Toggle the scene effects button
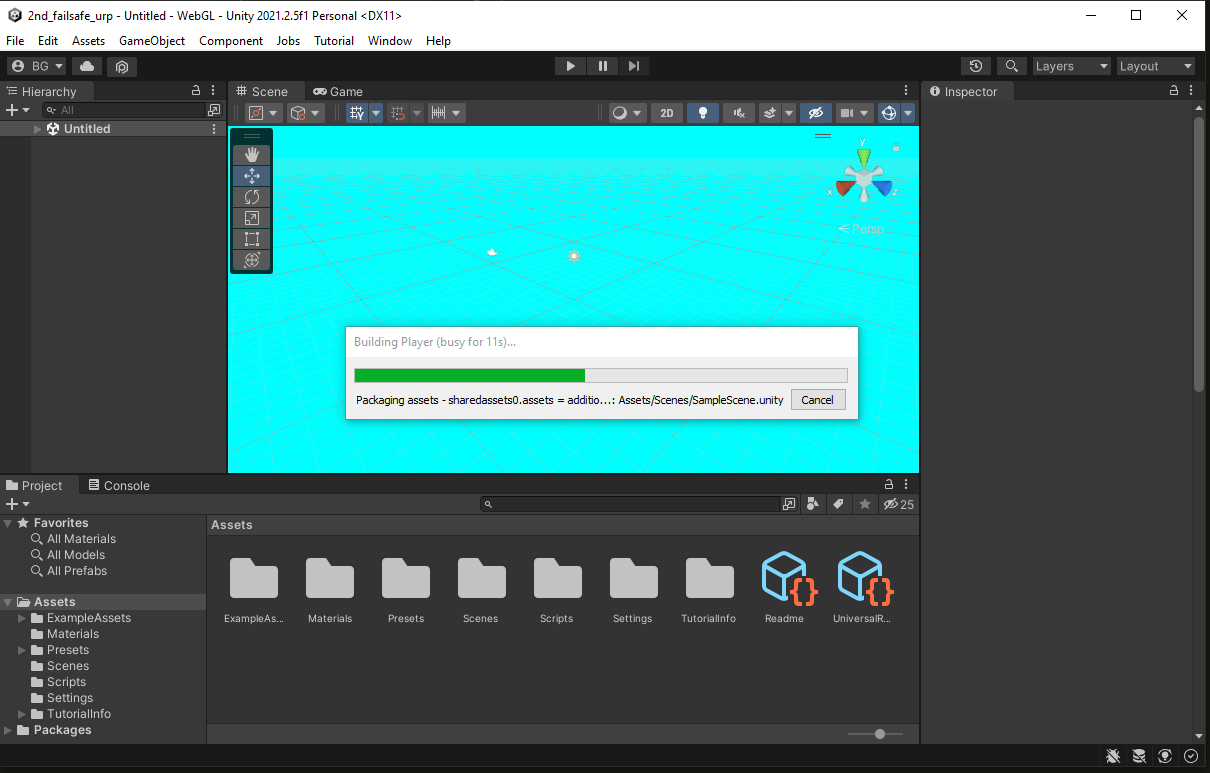Screen dimensions: 1210x773 (x=769, y=112)
